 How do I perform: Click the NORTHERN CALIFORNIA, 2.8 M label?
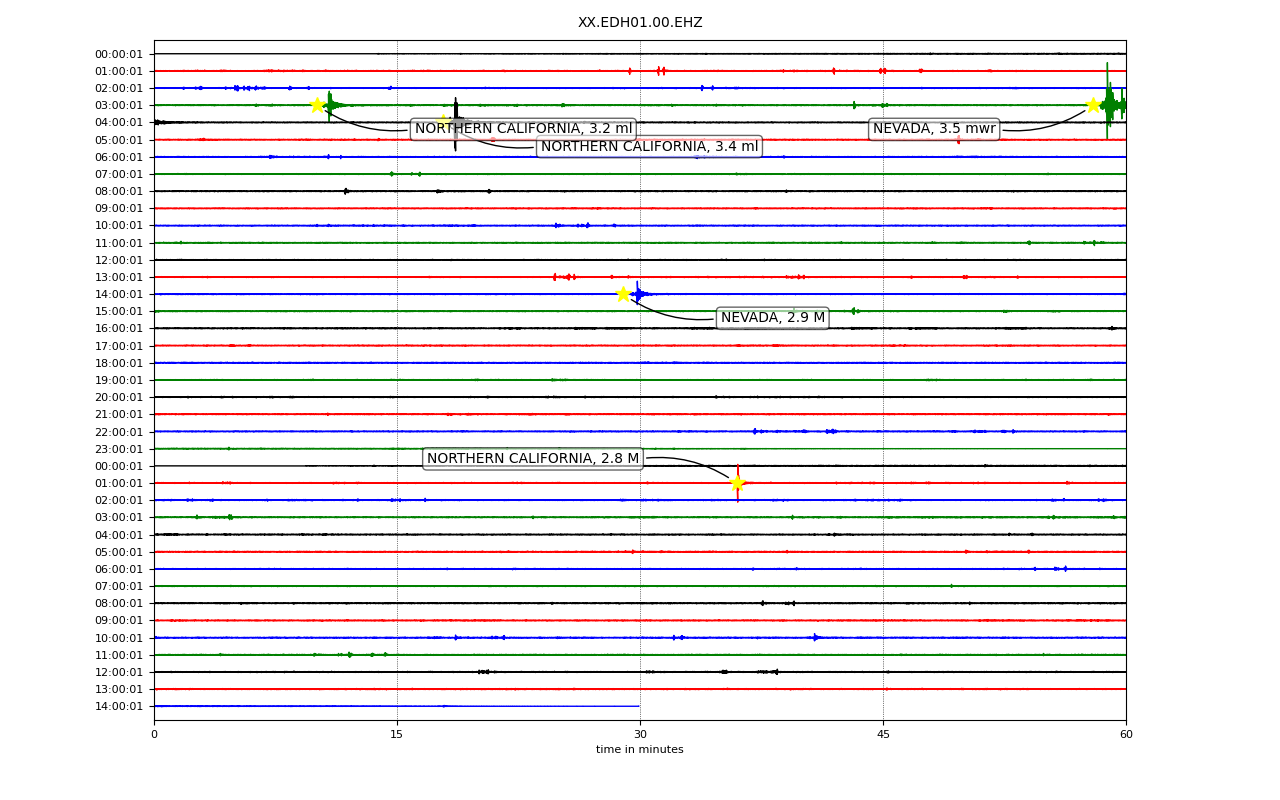533,459
